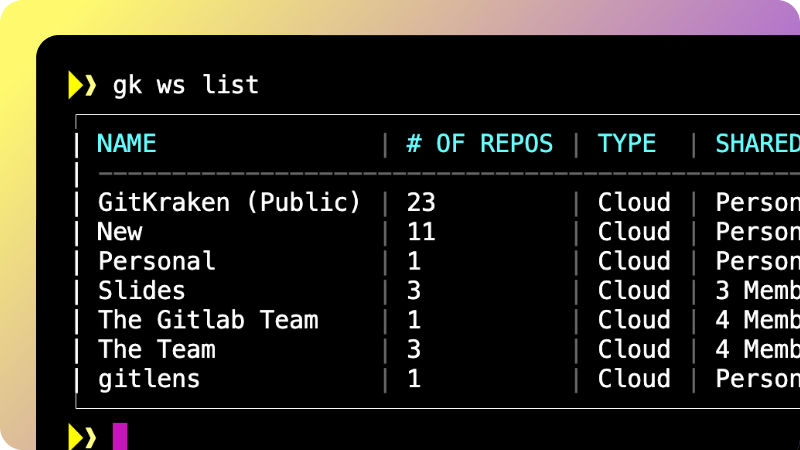The image size is (800, 450).
Task: Click the yellow prompt arrow beside the magenta cursor
Action: tap(82, 437)
